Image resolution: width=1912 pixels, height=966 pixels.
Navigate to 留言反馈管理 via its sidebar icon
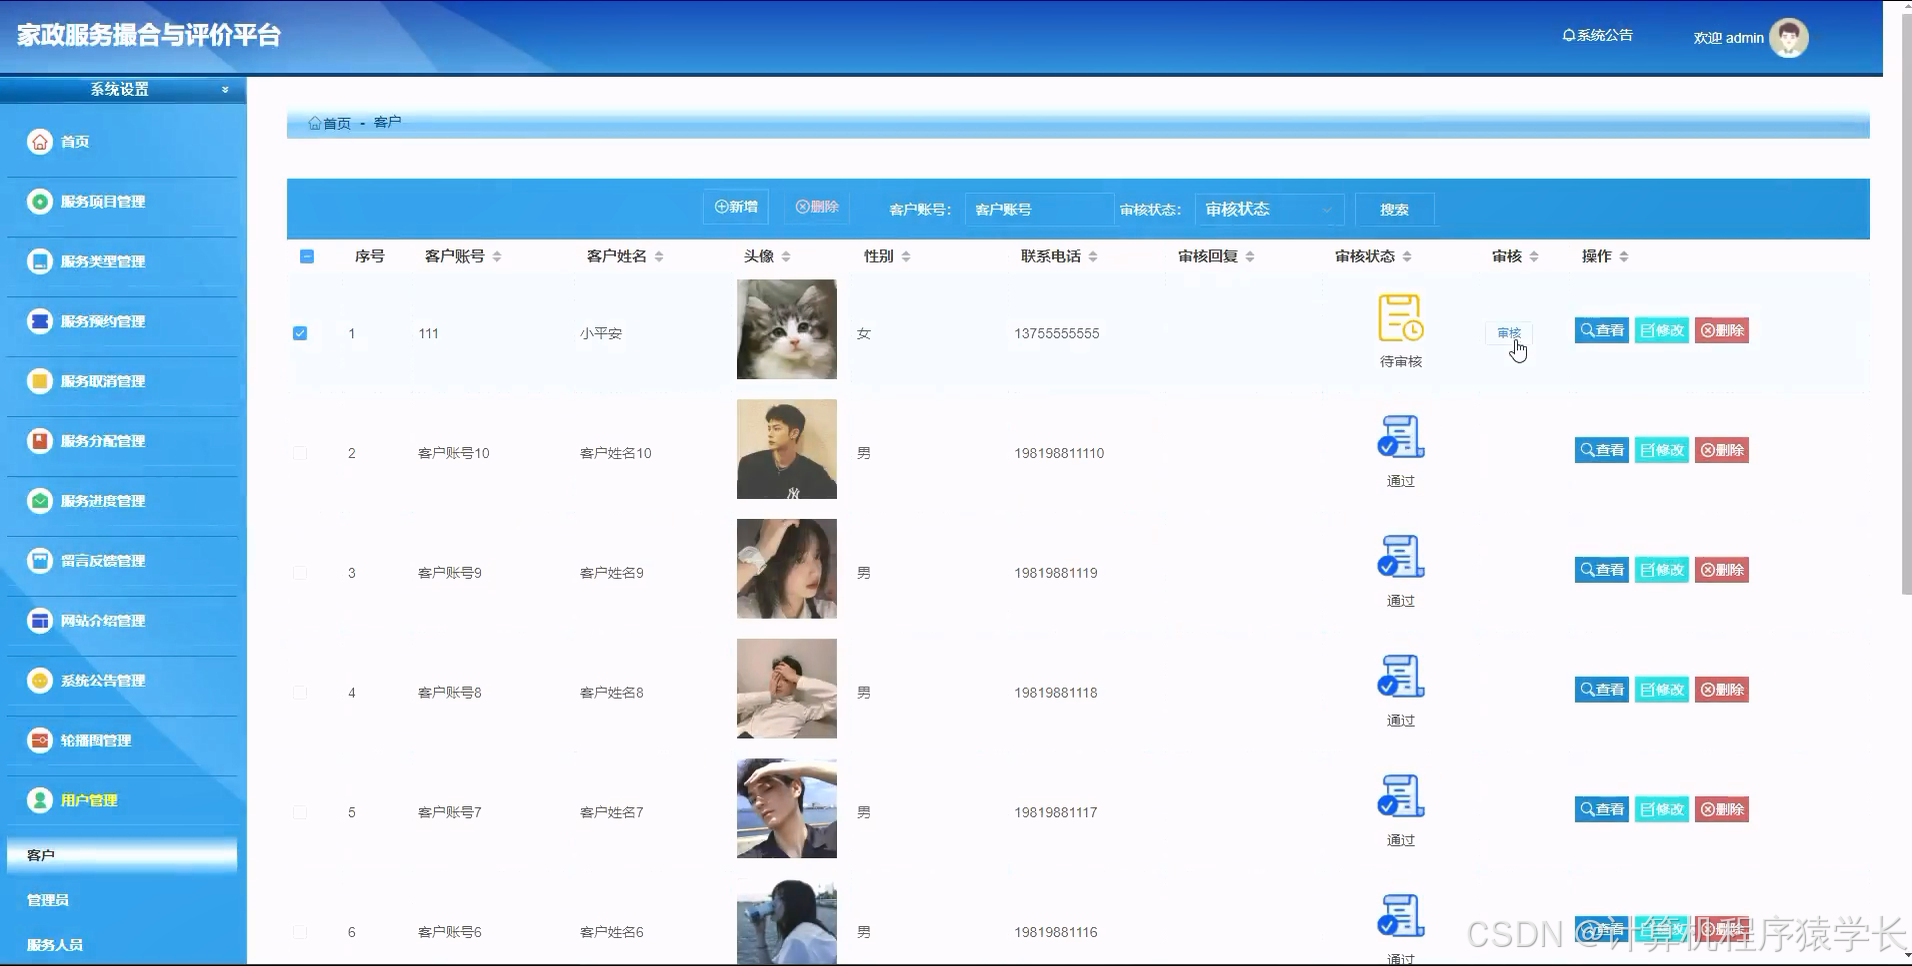coord(40,560)
